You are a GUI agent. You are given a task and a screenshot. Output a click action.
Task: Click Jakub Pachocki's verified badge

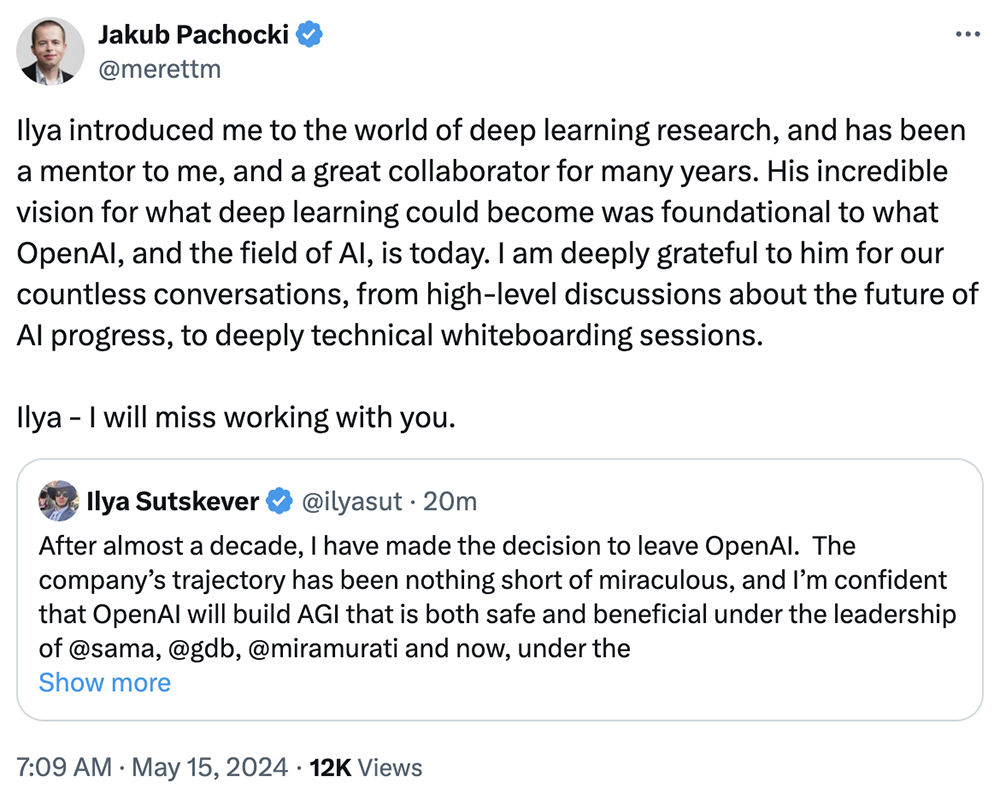[x=311, y=35]
